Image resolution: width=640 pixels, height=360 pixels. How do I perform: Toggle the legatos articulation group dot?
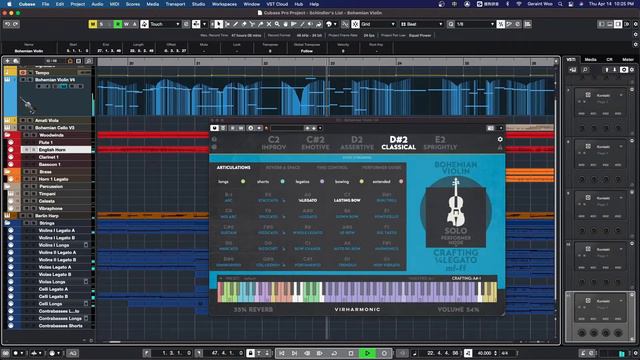coord(322,182)
